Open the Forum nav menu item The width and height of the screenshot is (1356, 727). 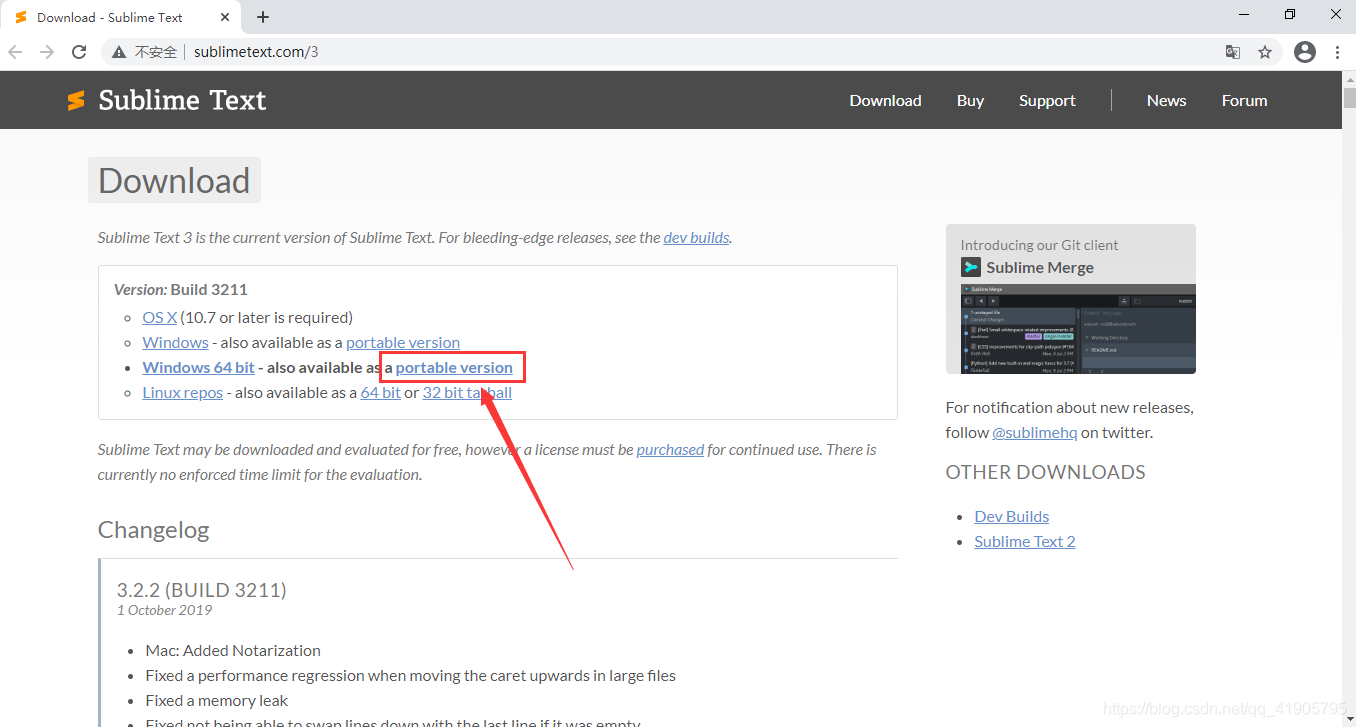[x=1244, y=100]
